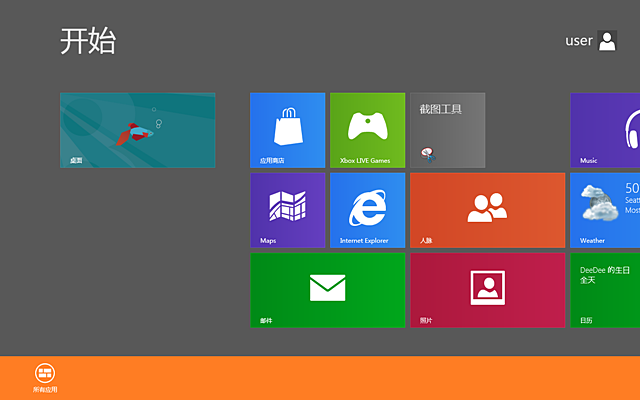Open the Maps tile
This screenshot has width=640, height=400.
click(288, 210)
